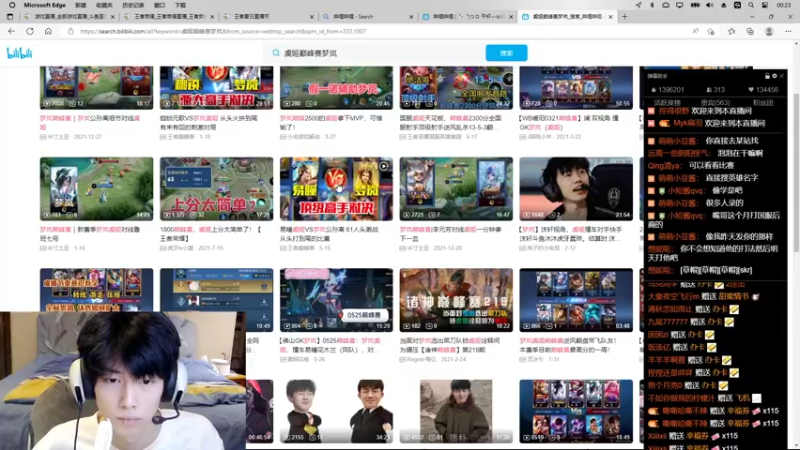800x450 pixels.
Task: Add this page to favorites star icon
Action: (711, 31)
